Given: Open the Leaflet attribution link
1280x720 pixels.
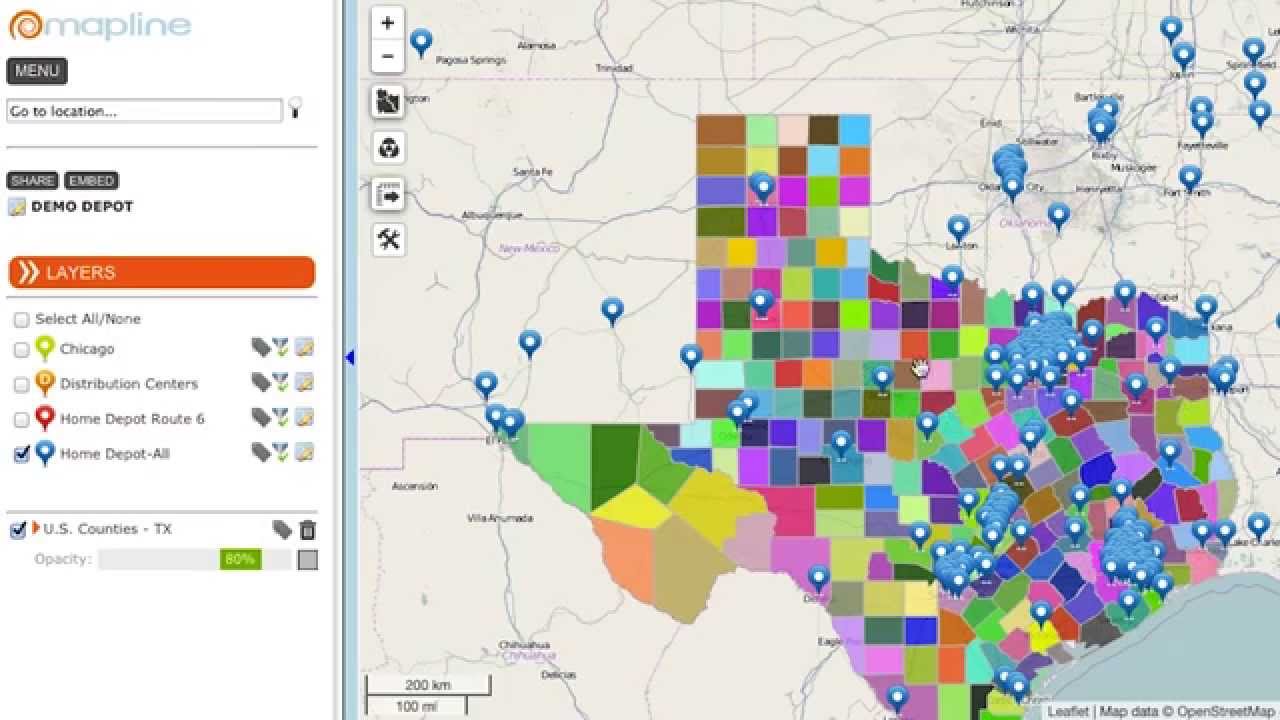Looking at the screenshot, I should pyautogui.click(x=1068, y=712).
